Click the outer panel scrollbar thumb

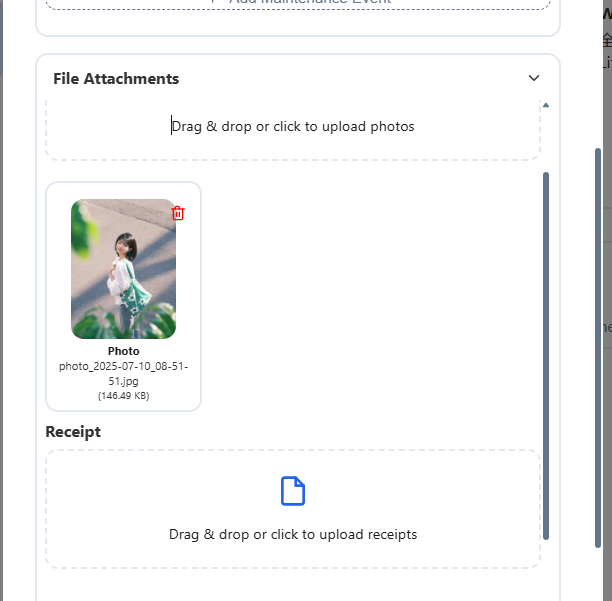click(x=598, y=348)
